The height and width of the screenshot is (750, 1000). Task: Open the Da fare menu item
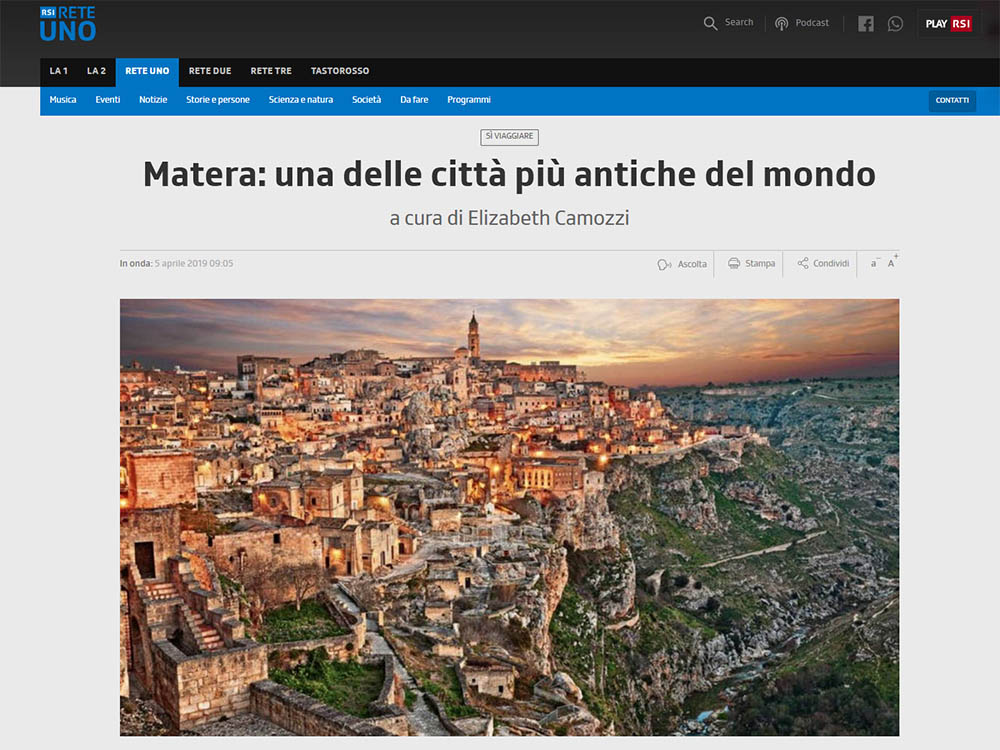coord(415,100)
